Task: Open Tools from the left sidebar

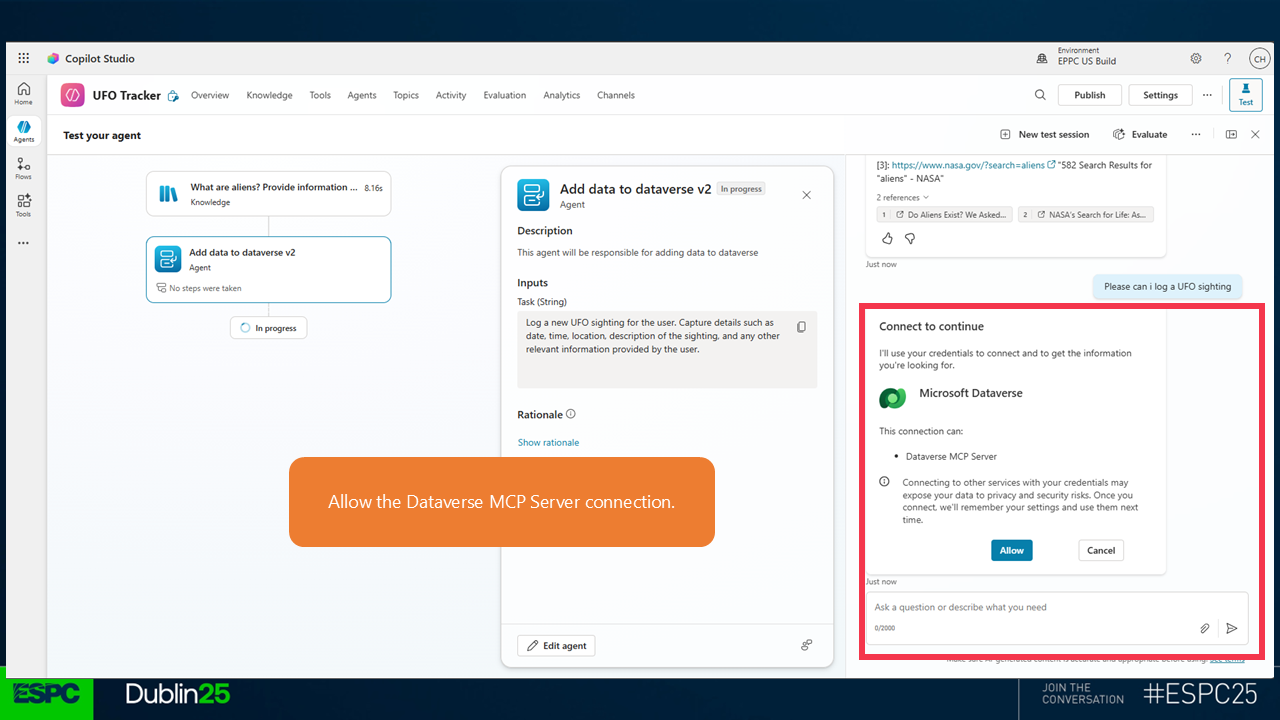Action: click(23, 205)
